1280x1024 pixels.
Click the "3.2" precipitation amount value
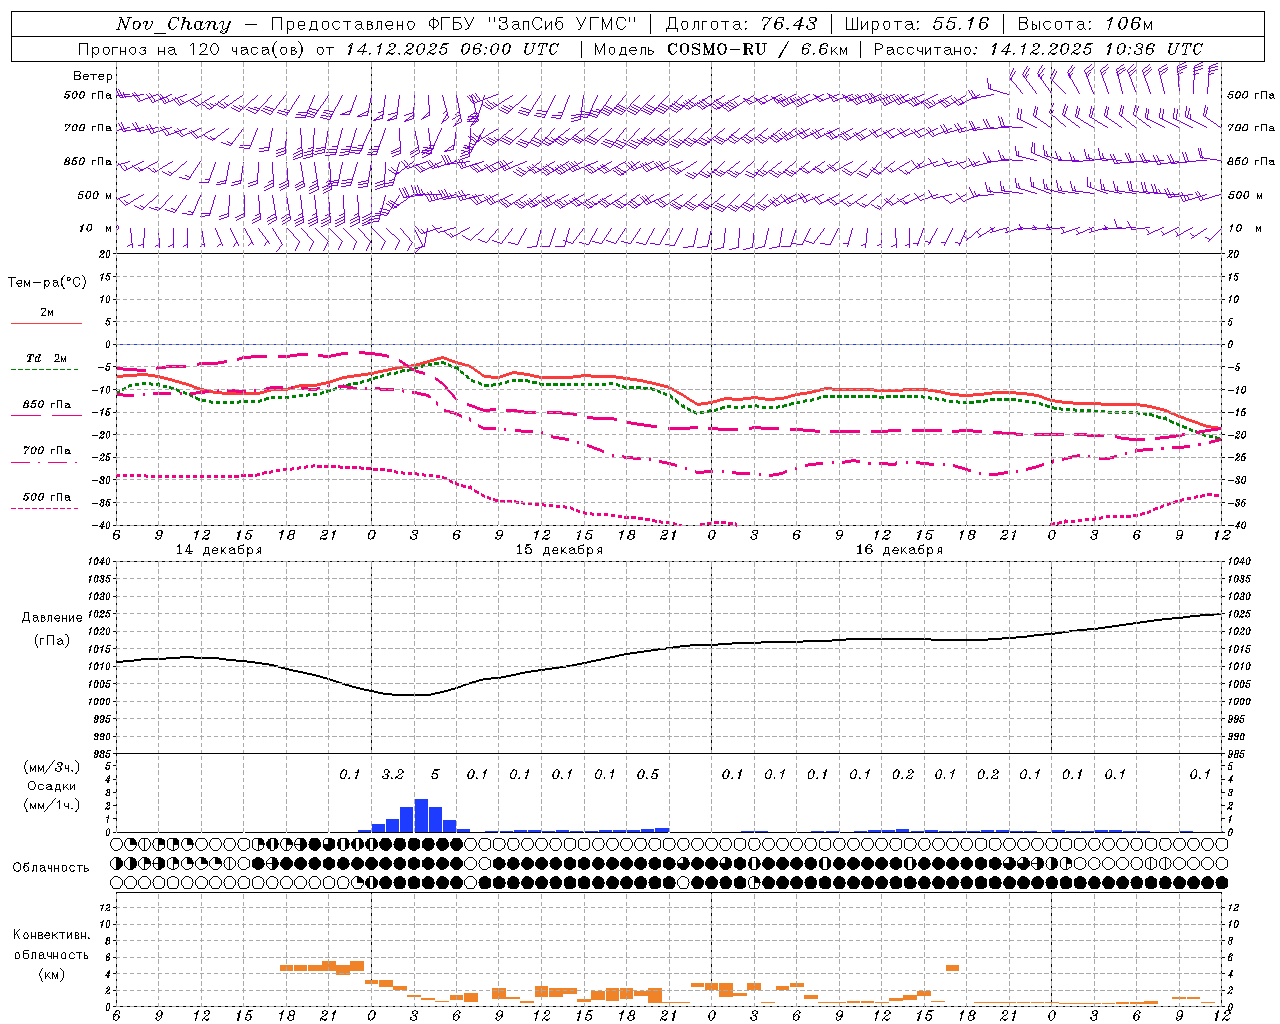tap(393, 775)
